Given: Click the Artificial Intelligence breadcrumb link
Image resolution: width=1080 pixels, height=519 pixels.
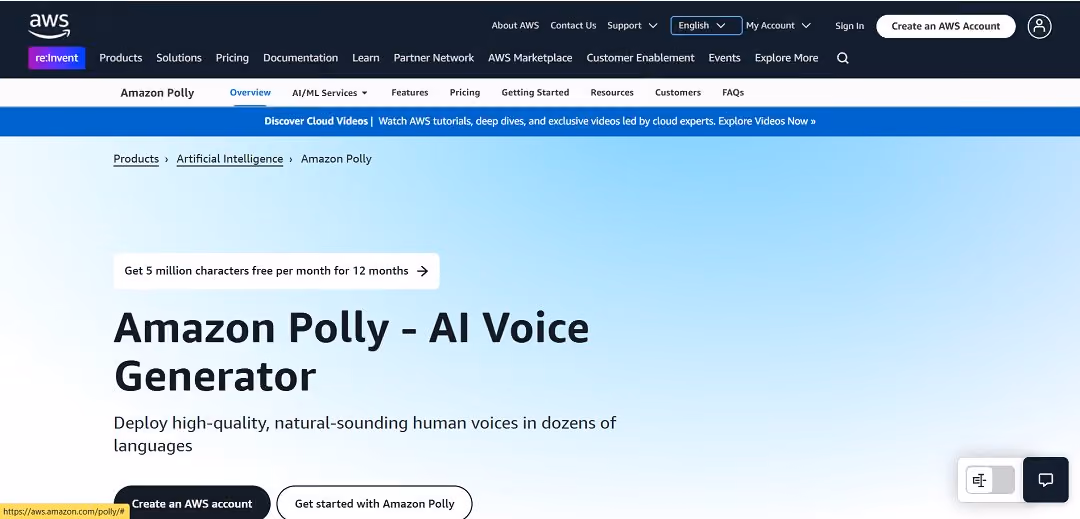Looking at the screenshot, I should (230, 159).
